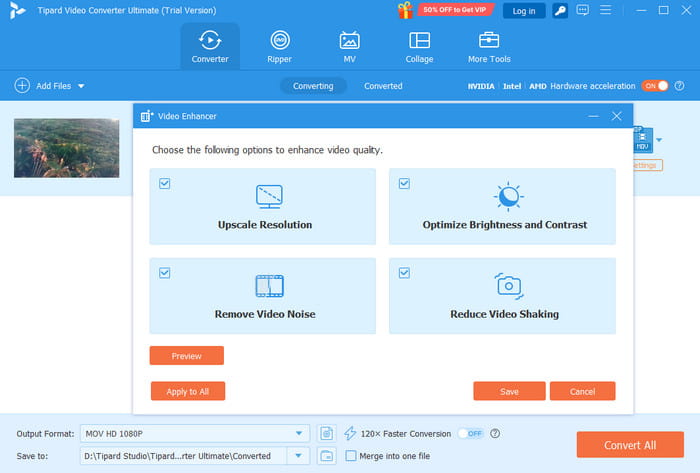700x473 pixels.
Task: Uncheck Reduce Video Shaking checkbox
Action: 404,273
